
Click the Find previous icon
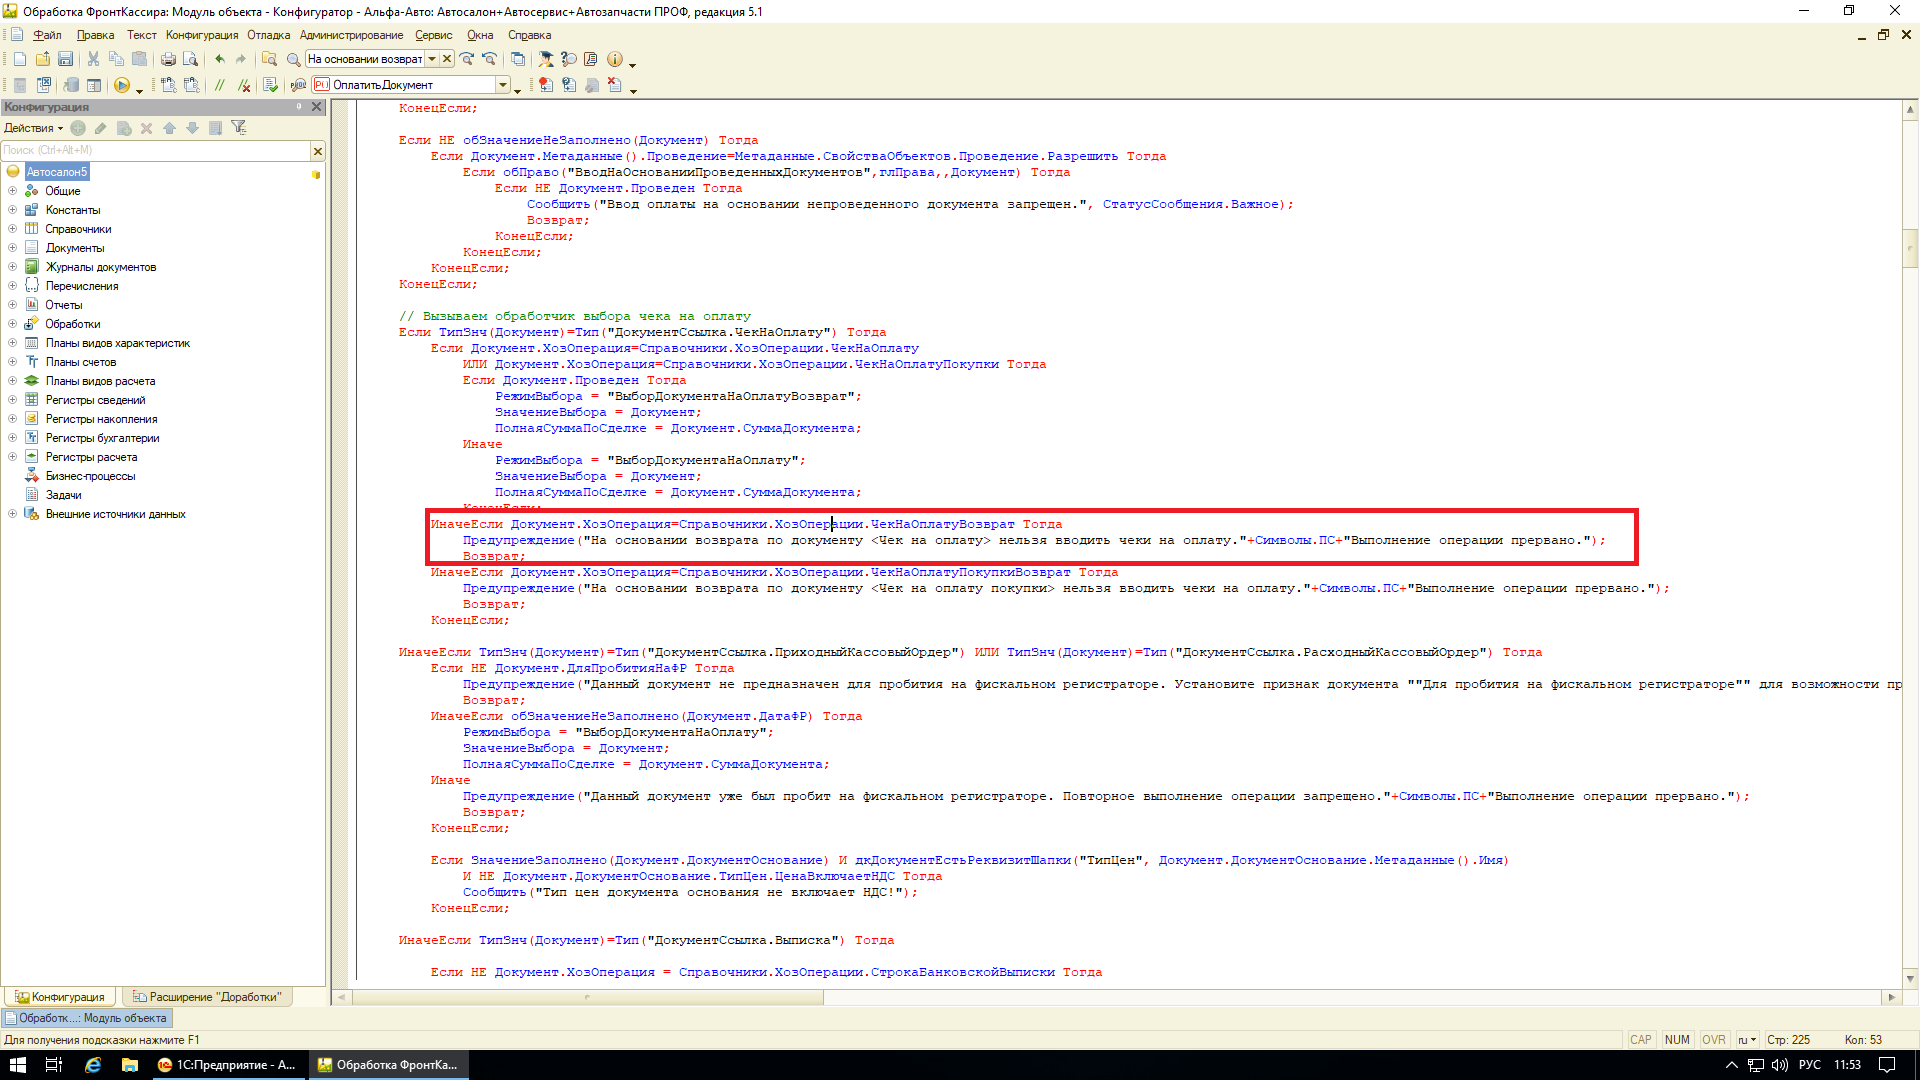coord(489,60)
